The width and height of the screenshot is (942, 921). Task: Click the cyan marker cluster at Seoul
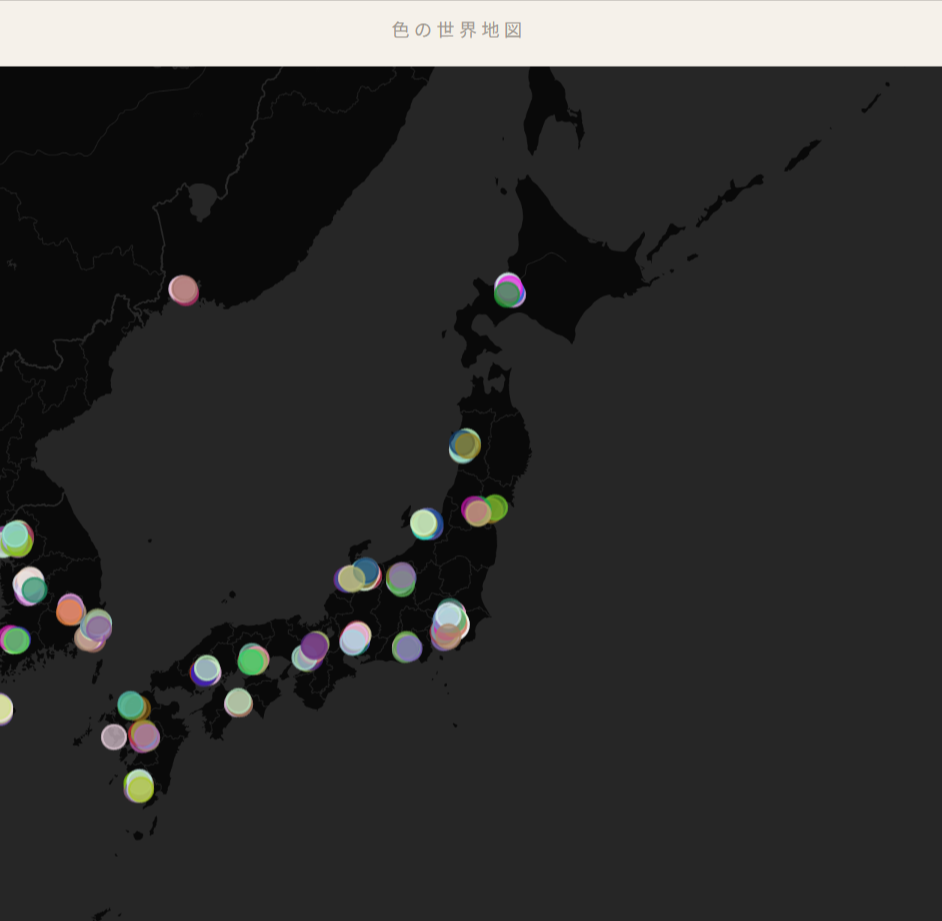click(x=15, y=535)
